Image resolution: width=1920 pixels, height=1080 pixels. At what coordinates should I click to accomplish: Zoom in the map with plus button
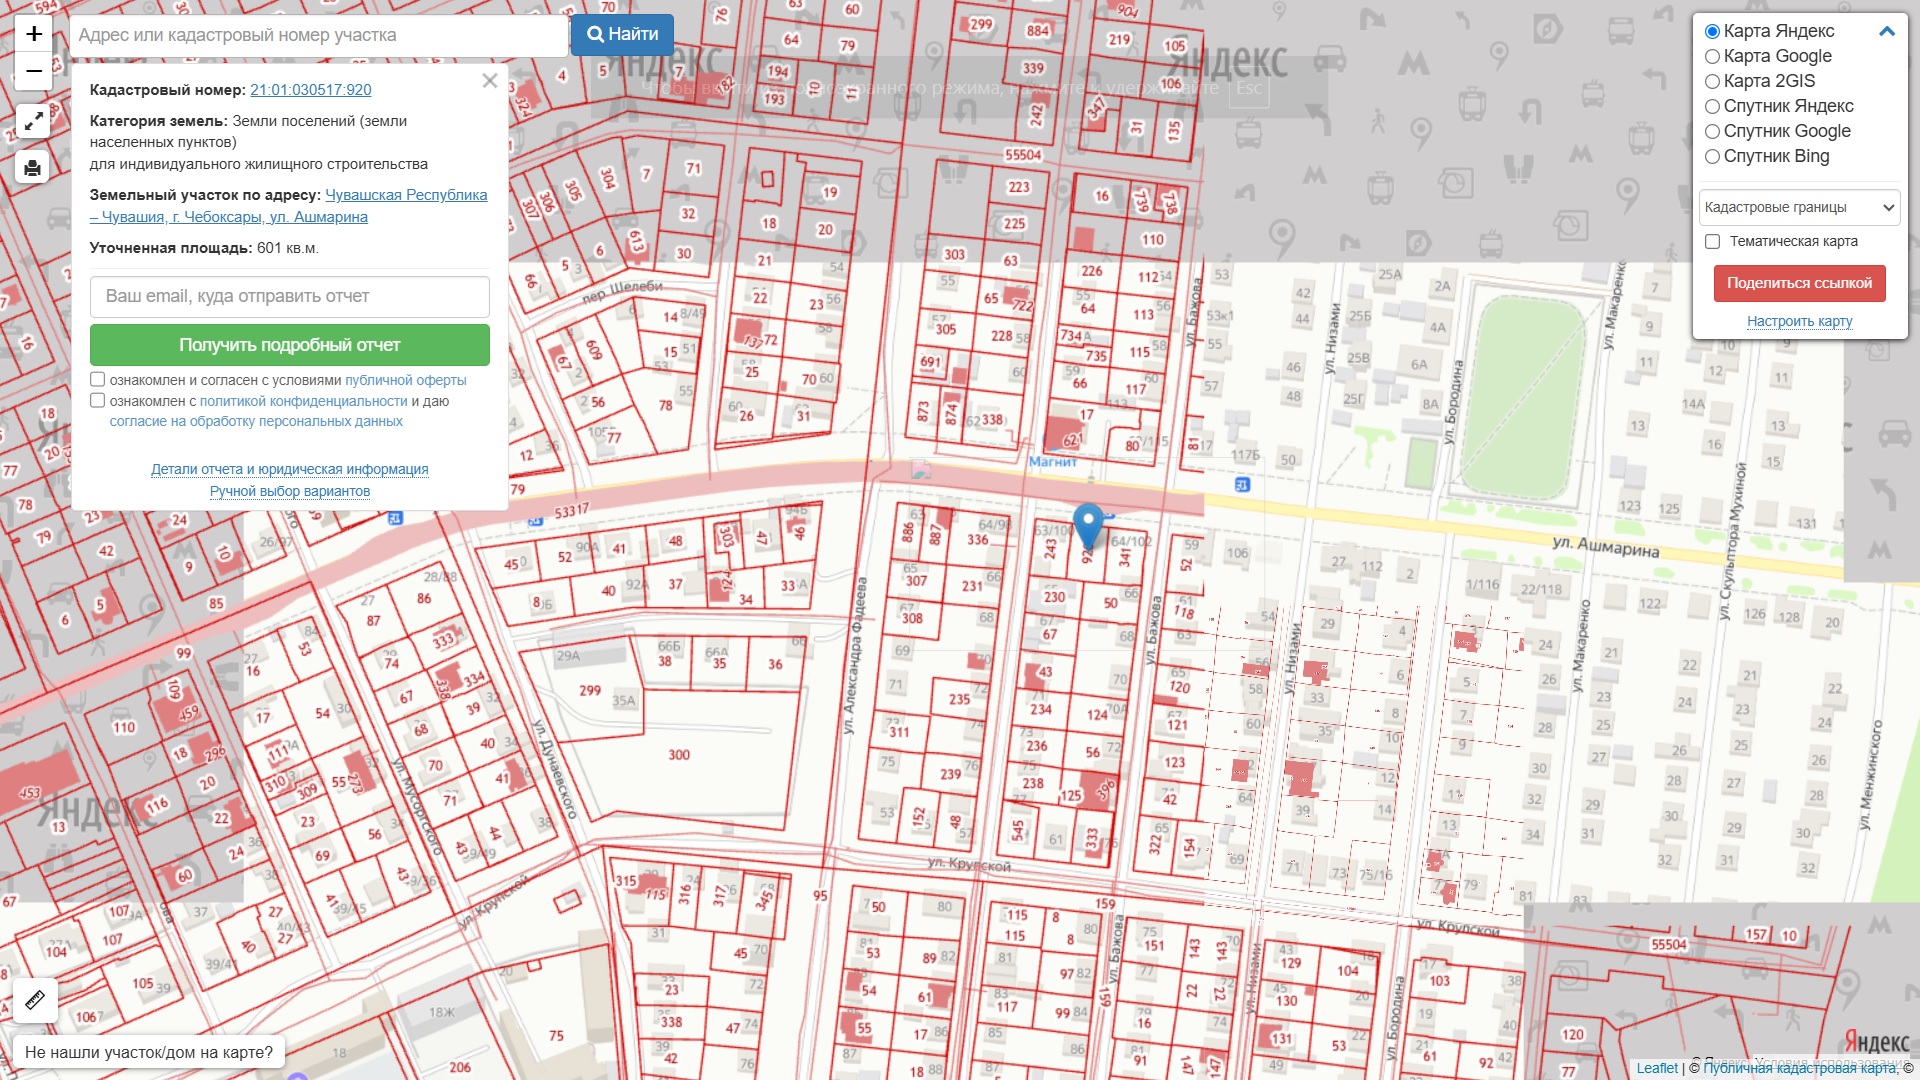(33, 34)
